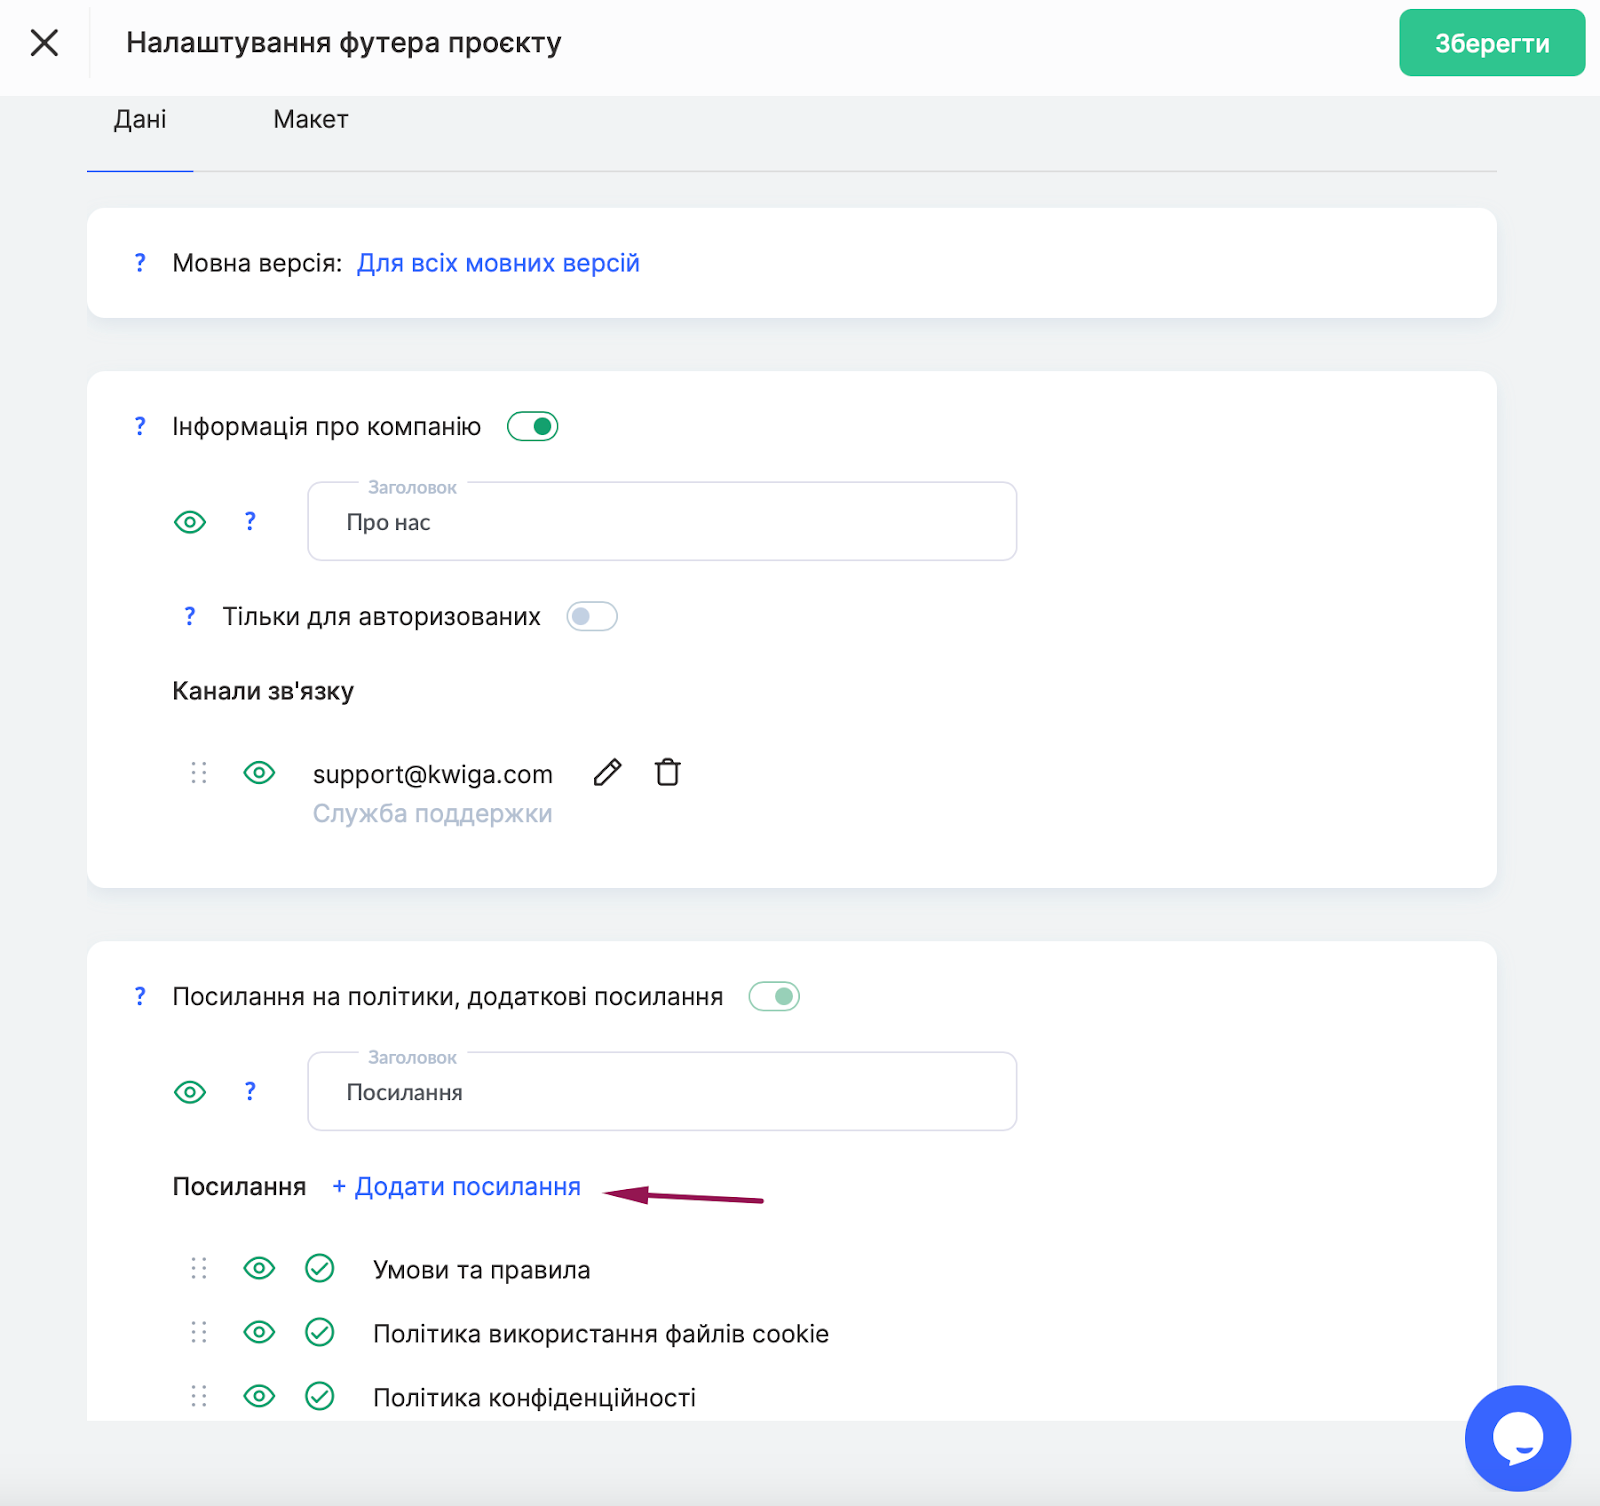Enable Тільки для авторизованих switch
The width and height of the screenshot is (1600, 1506).
coord(591,617)
